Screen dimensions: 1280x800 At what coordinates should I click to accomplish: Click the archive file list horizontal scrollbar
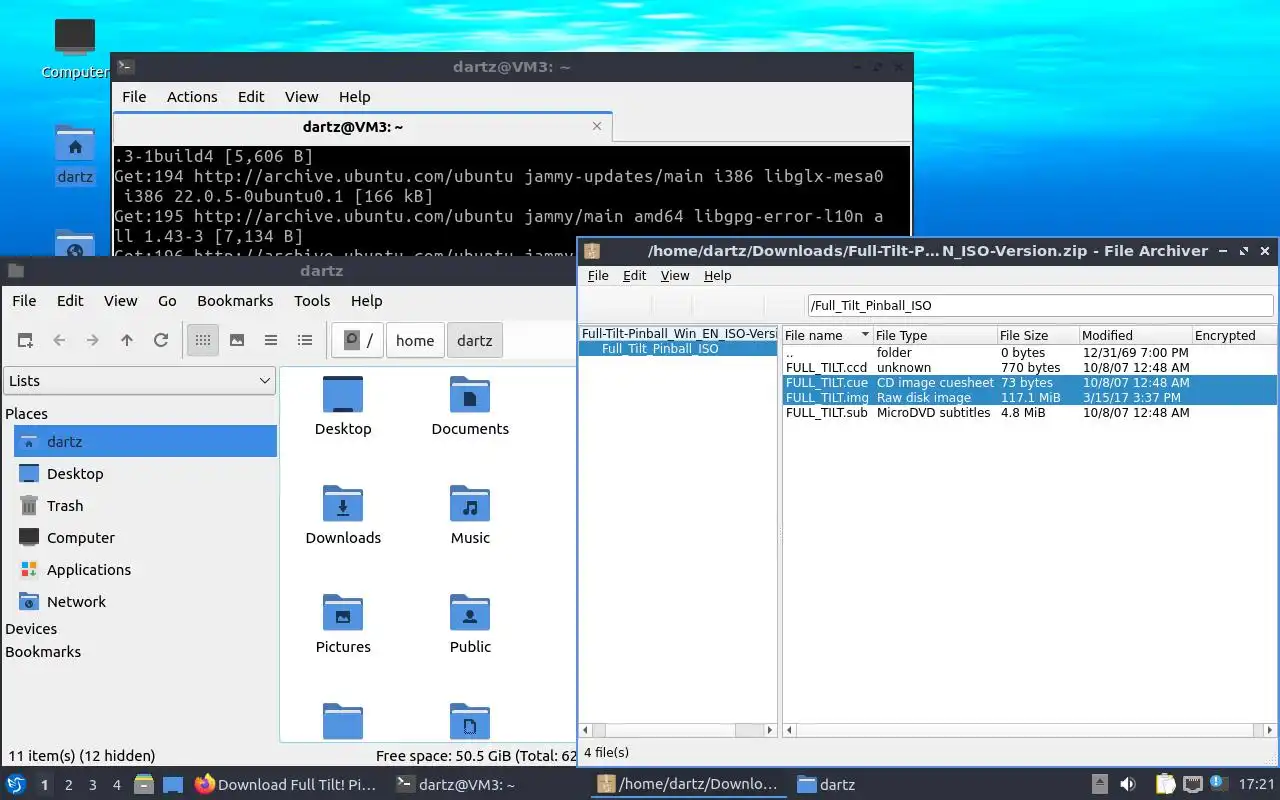1030,730
